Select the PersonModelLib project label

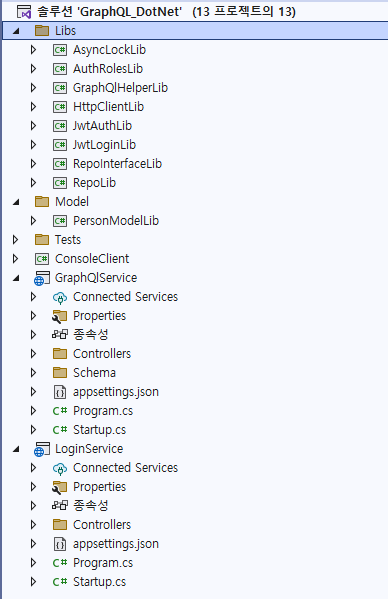tap(116, 221)
